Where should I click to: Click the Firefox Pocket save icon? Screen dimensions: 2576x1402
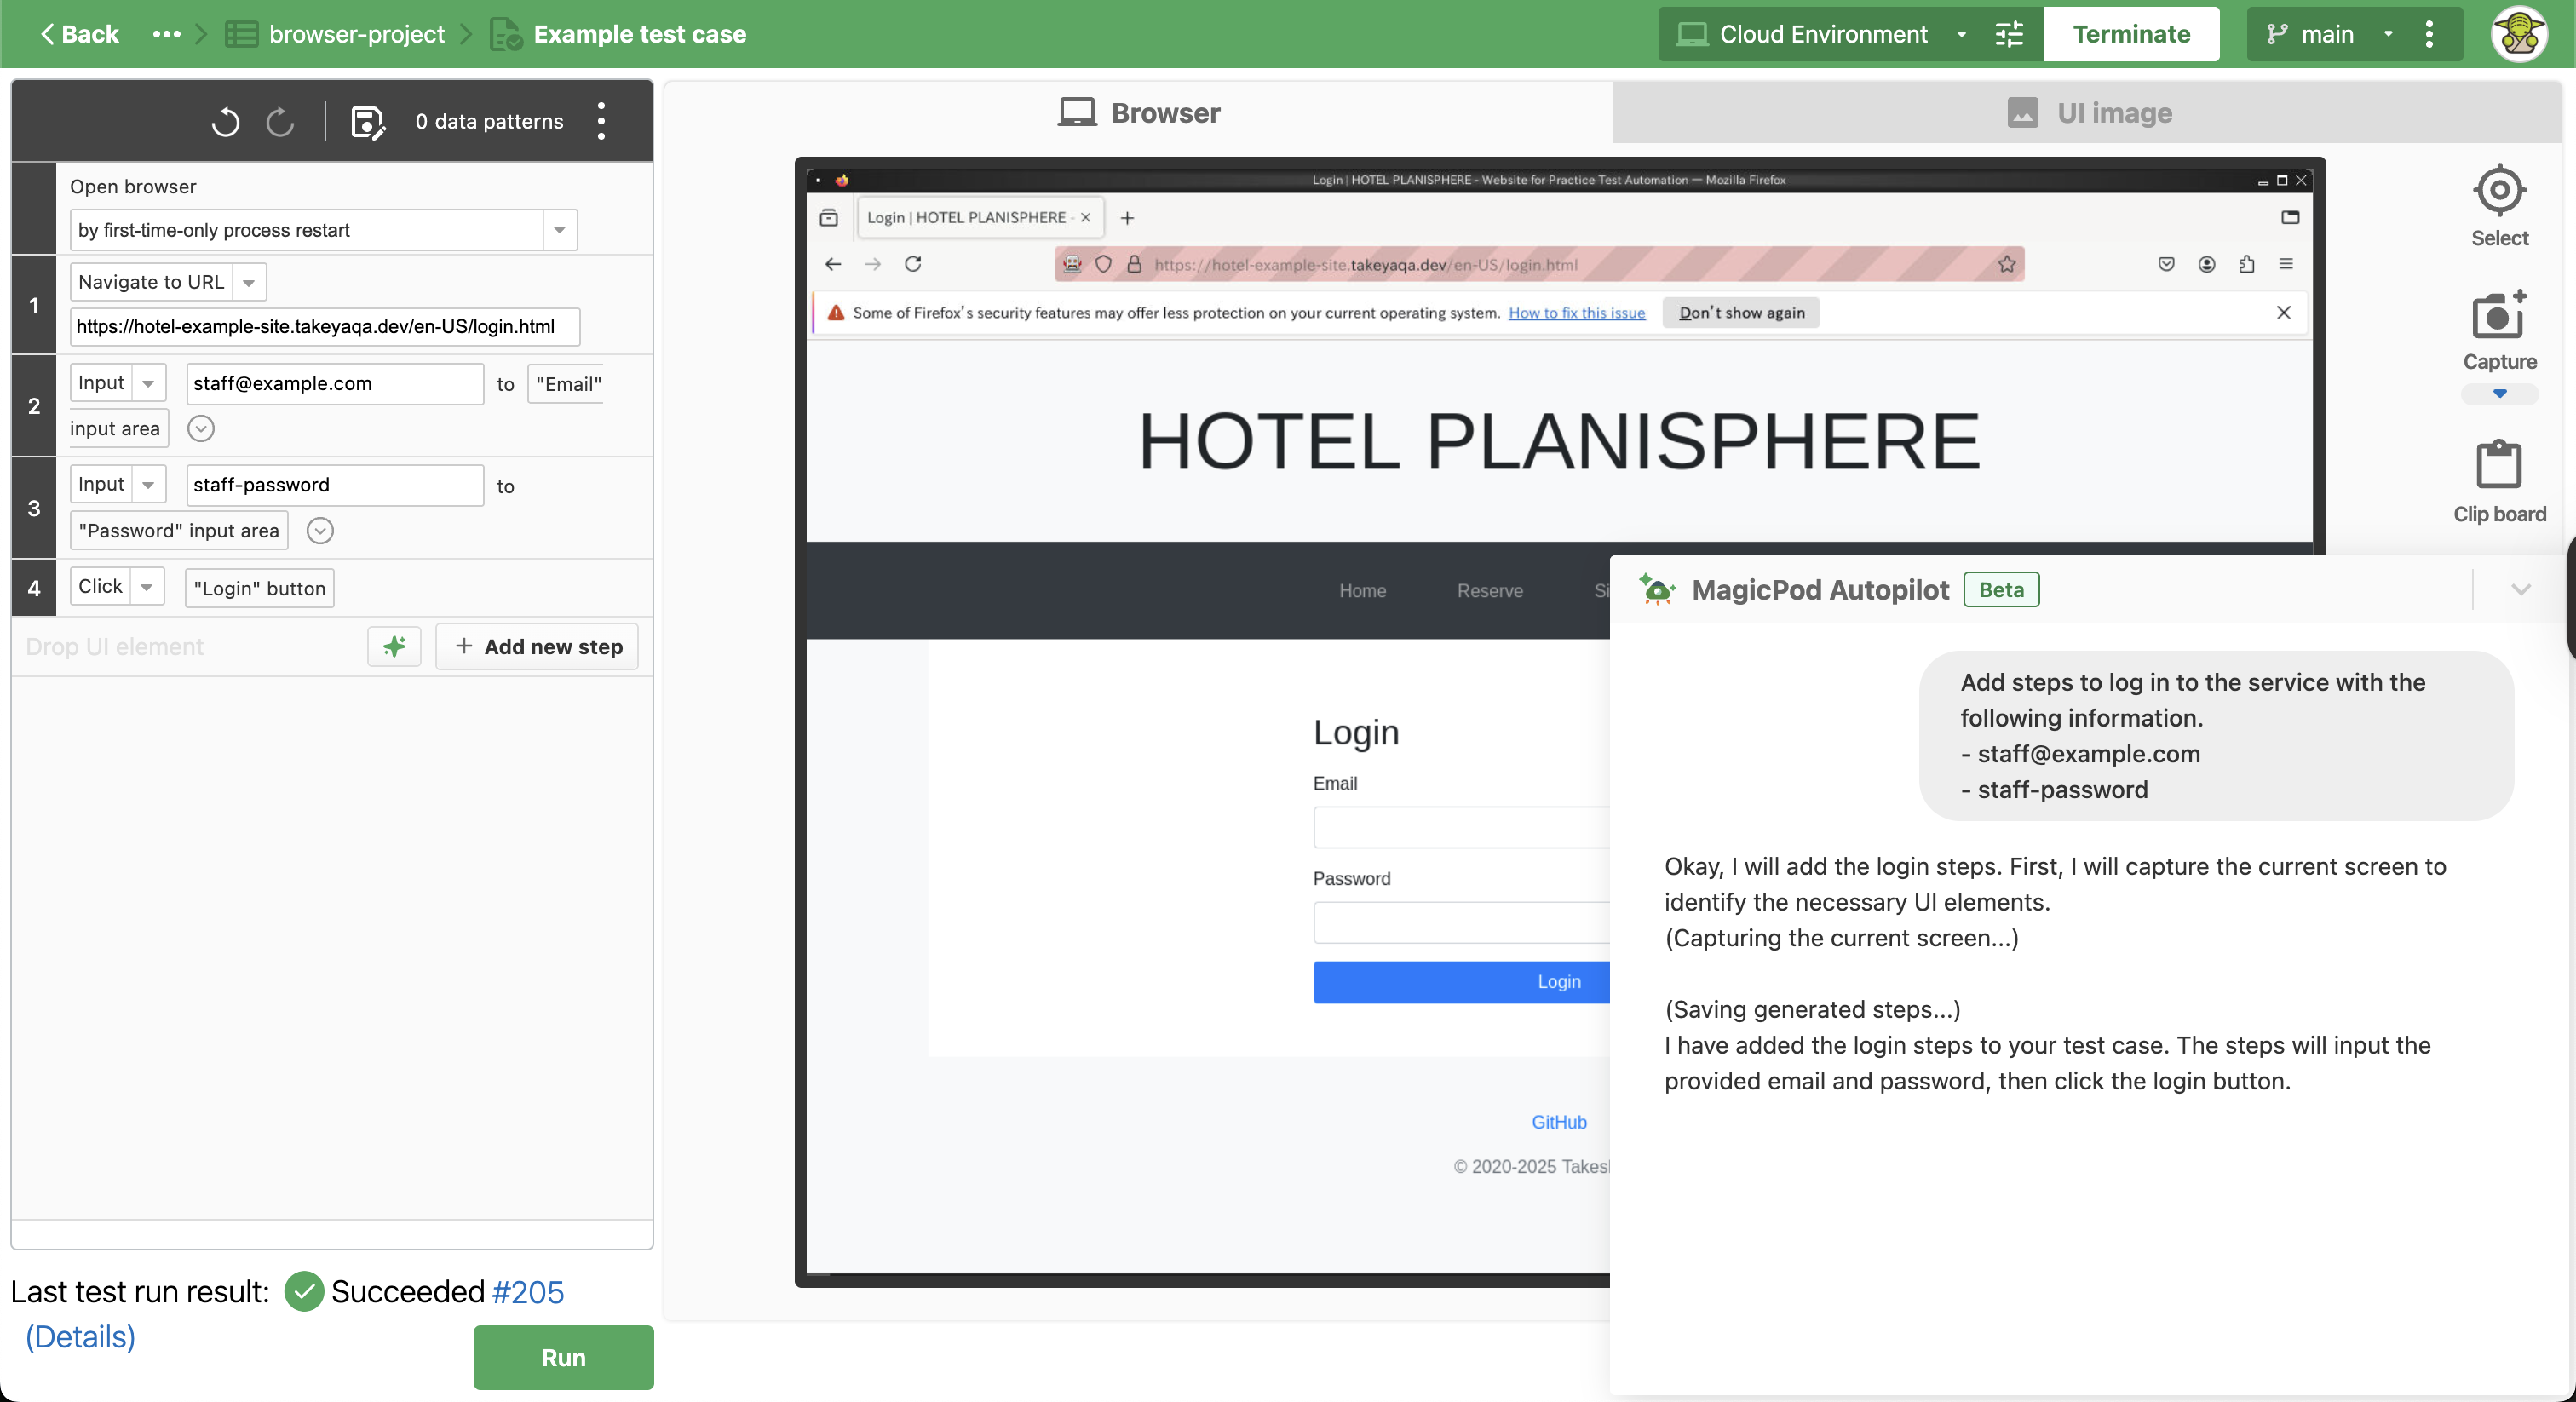coord(2166,264)
